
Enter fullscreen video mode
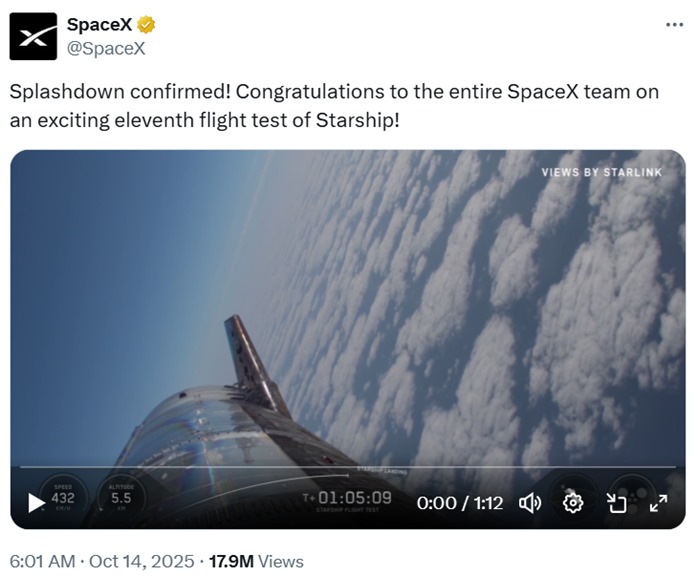(658, 503)
